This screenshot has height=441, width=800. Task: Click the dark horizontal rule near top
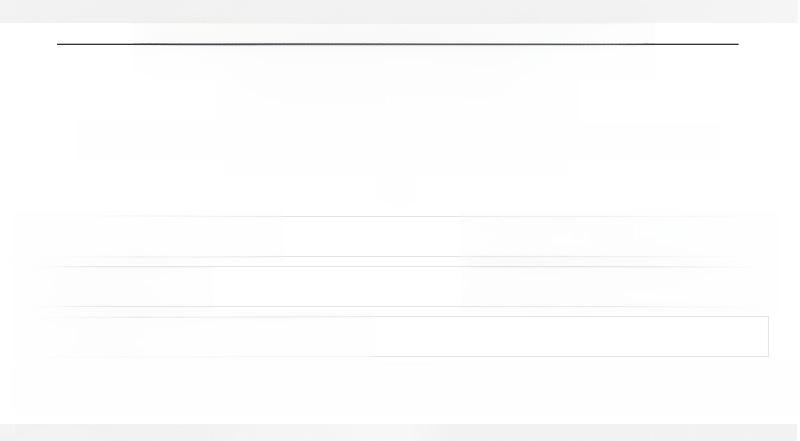tap(397, 44)
